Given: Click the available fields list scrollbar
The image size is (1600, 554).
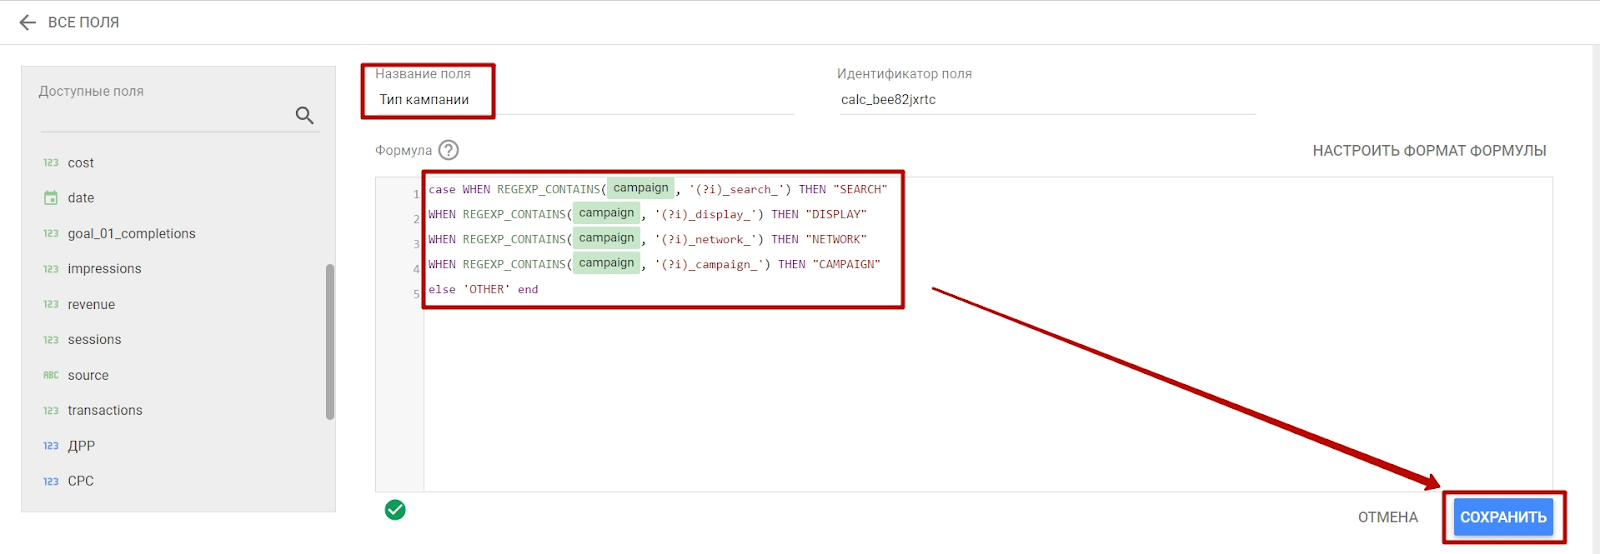Looking at the screenshot, I should (x=330, y=342).
